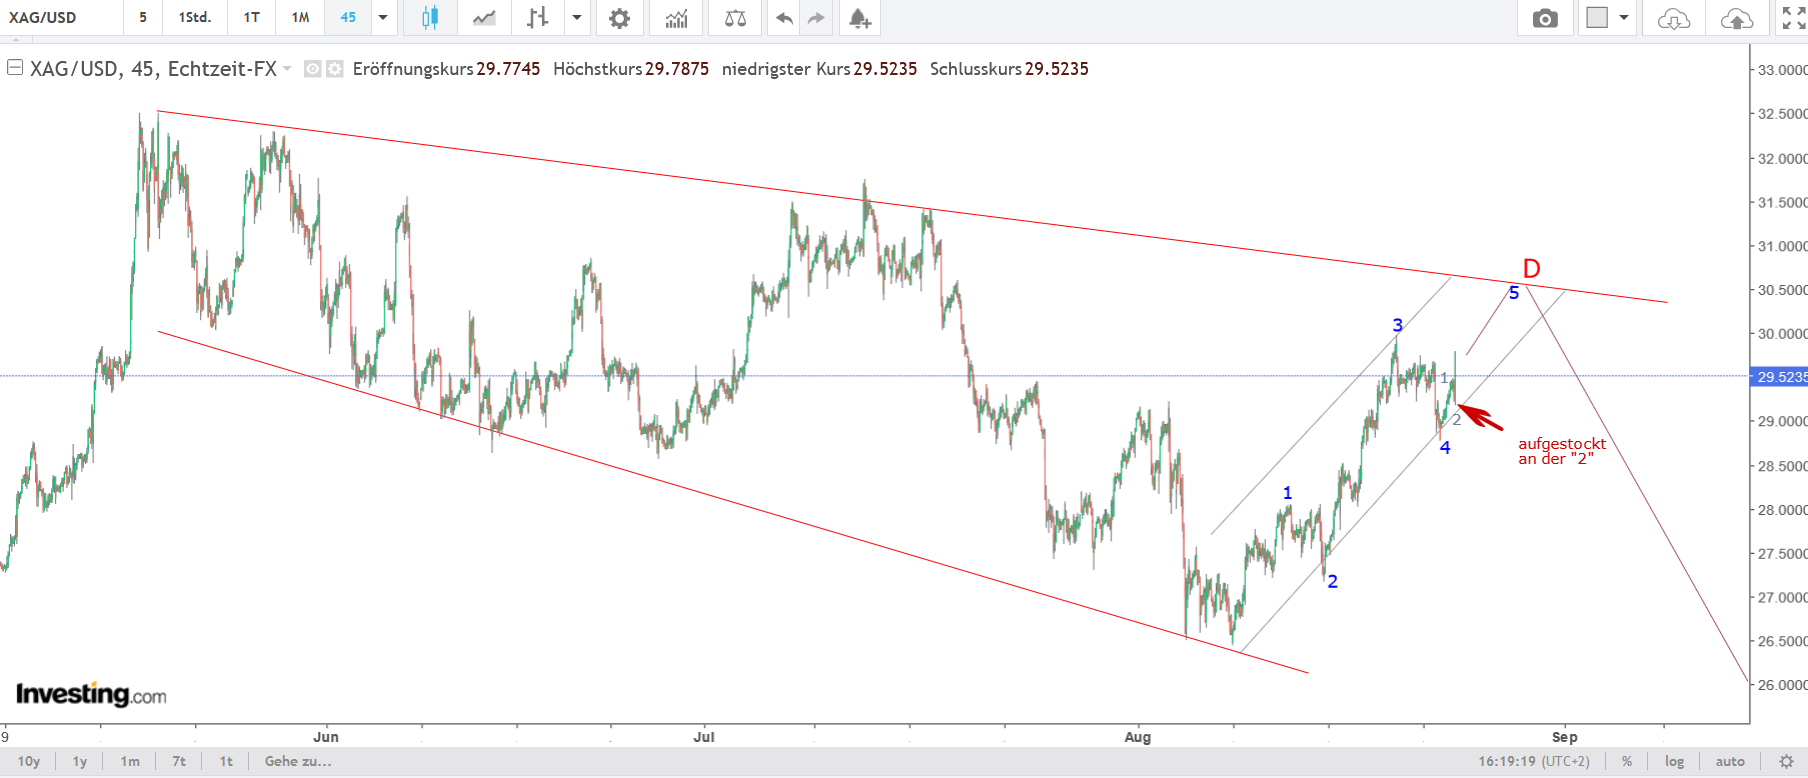Open the 'Gehe zu...' date picker
Screen dimensions: 1808x778
click(298, 762)
